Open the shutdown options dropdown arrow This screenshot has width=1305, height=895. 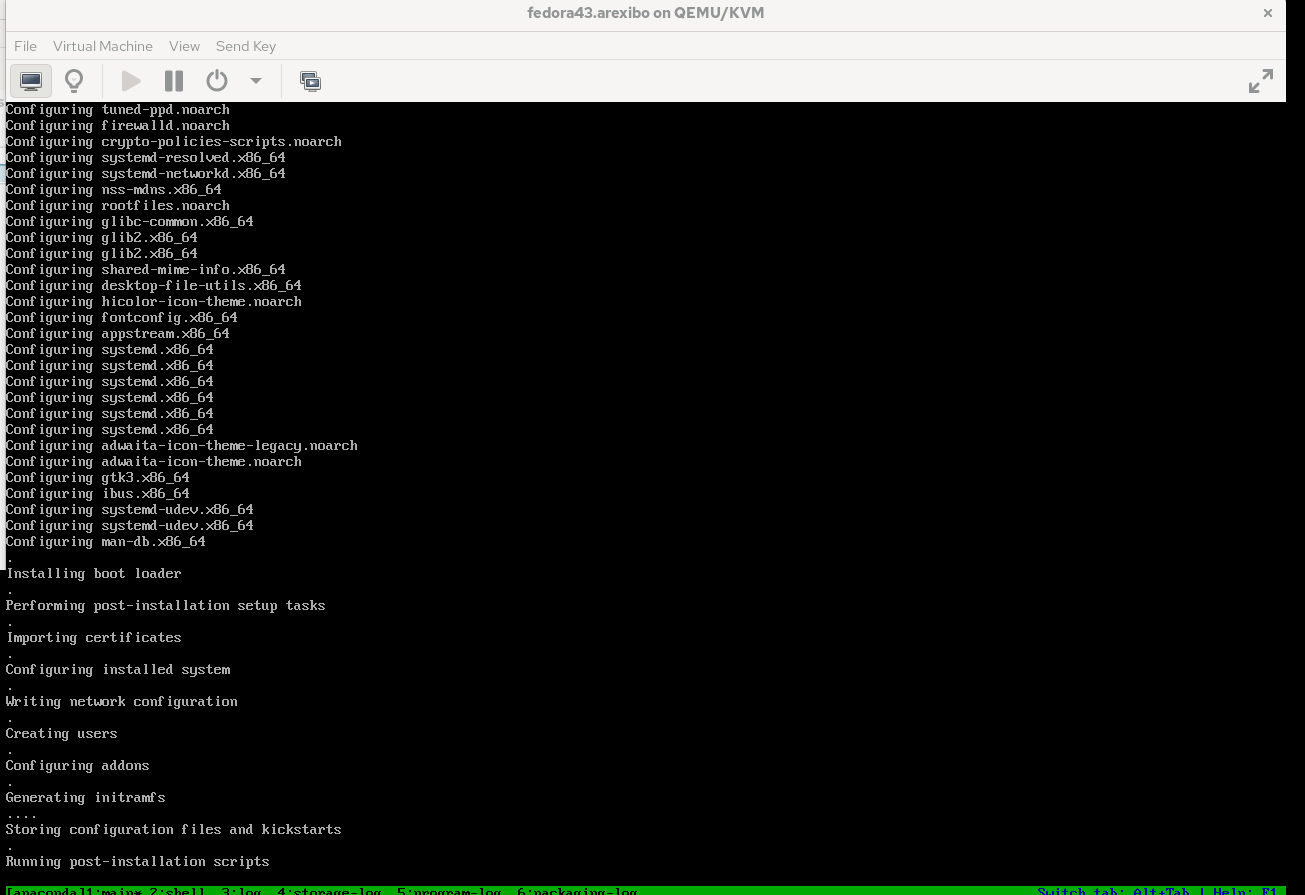point(254,81)
